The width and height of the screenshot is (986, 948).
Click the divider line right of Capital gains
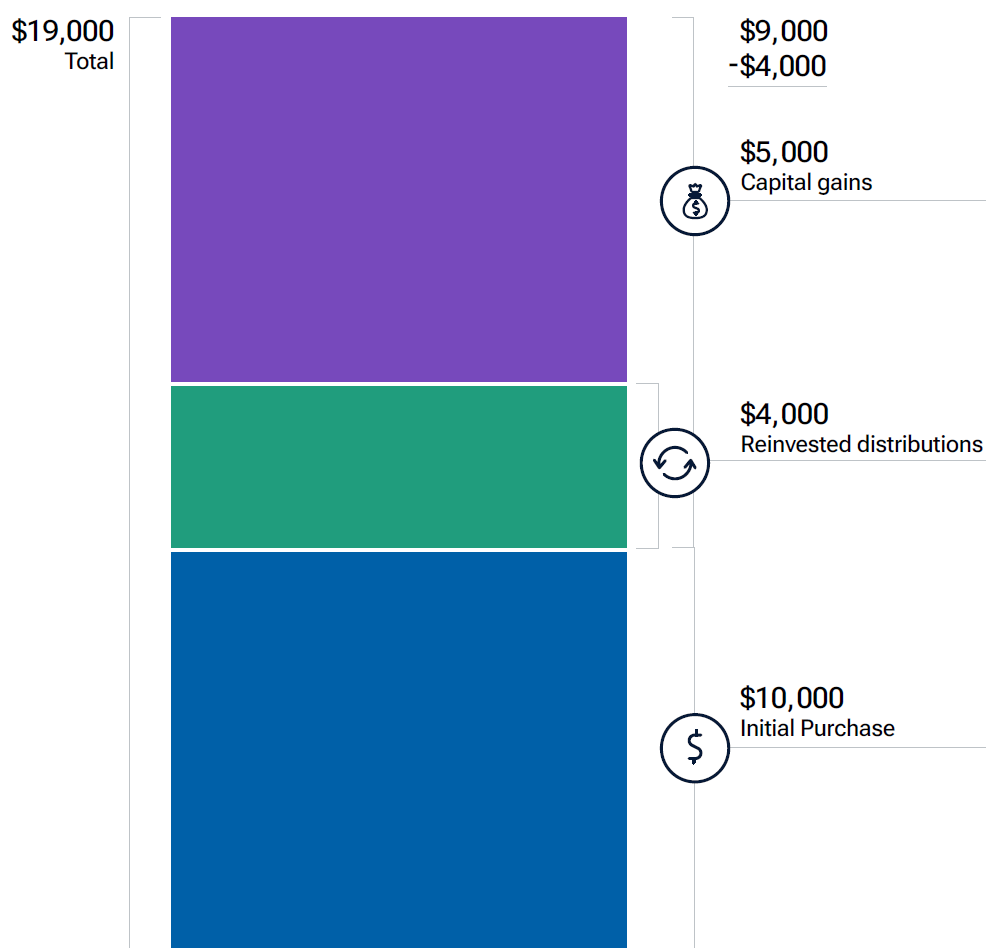858,201
